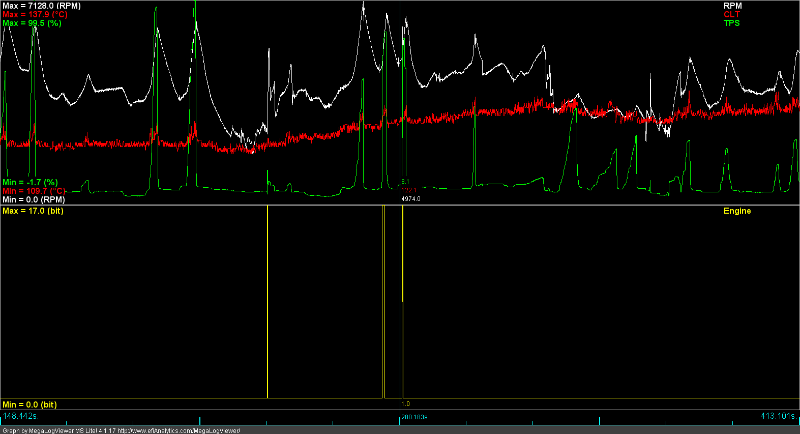800x434 pixels.
Task: Click the Max = 7128.0 (RPM) readout
Action: click(42, 6)
